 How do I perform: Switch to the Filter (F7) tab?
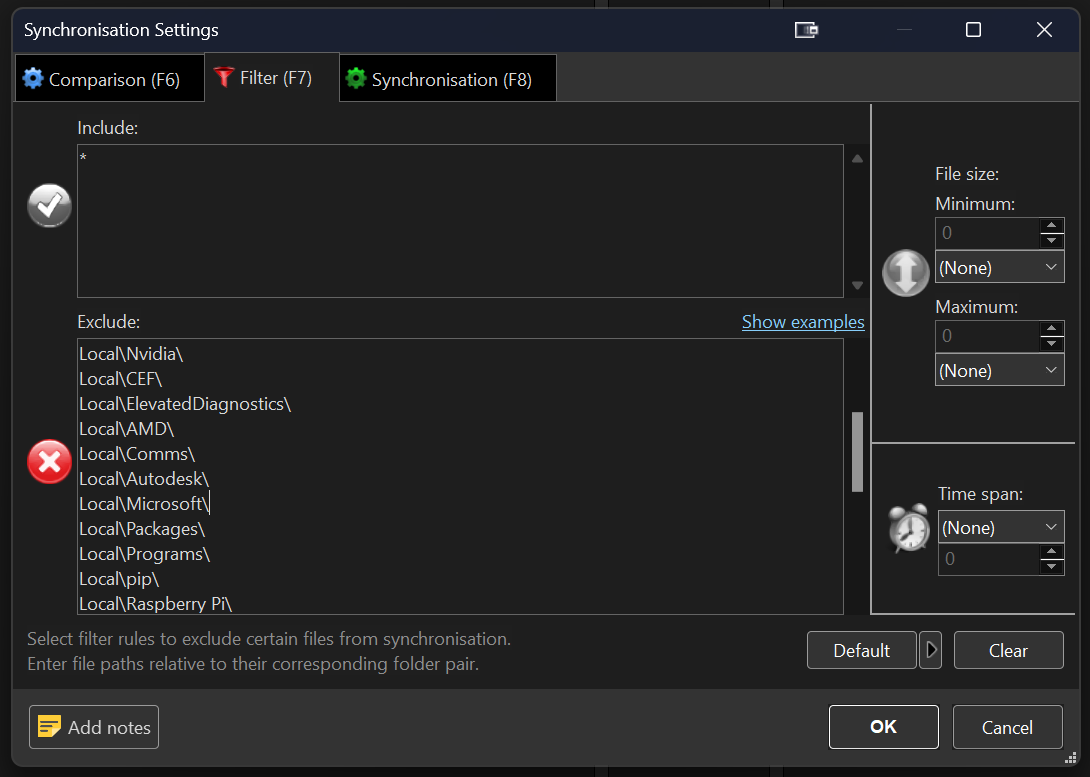pos(272,78)
